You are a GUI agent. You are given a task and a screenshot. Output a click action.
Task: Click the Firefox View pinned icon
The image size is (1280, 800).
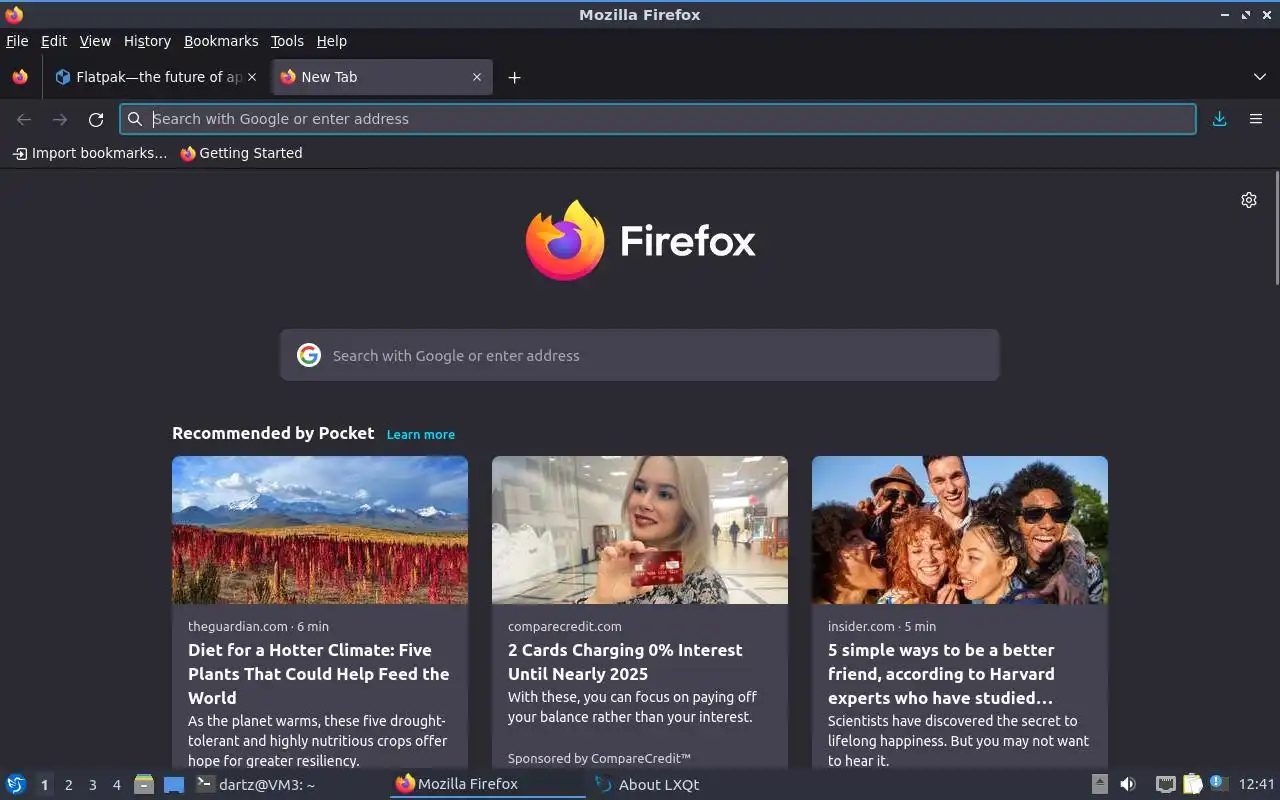[x=20, y=77]
